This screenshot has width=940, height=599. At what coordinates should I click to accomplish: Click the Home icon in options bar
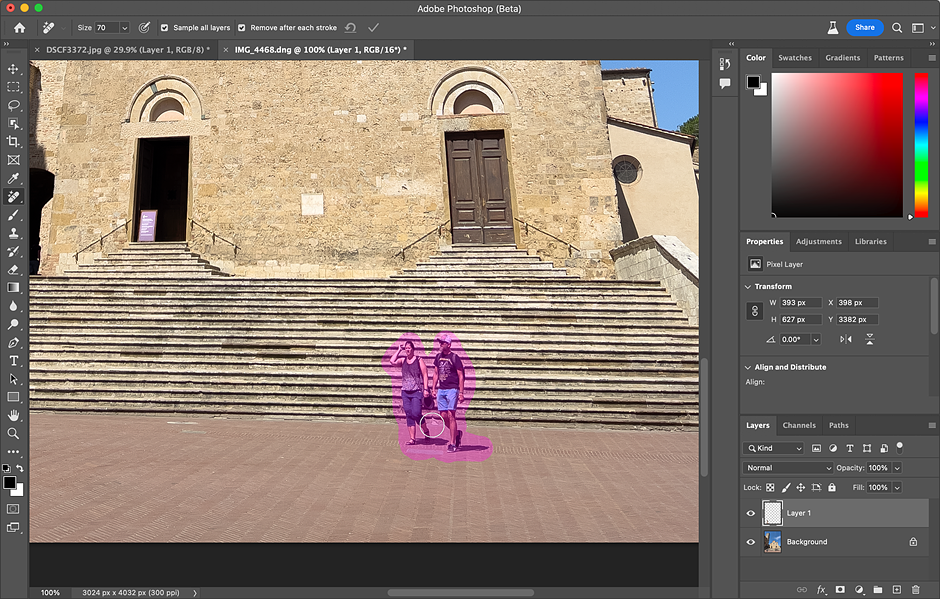click(x=19, y=28)
